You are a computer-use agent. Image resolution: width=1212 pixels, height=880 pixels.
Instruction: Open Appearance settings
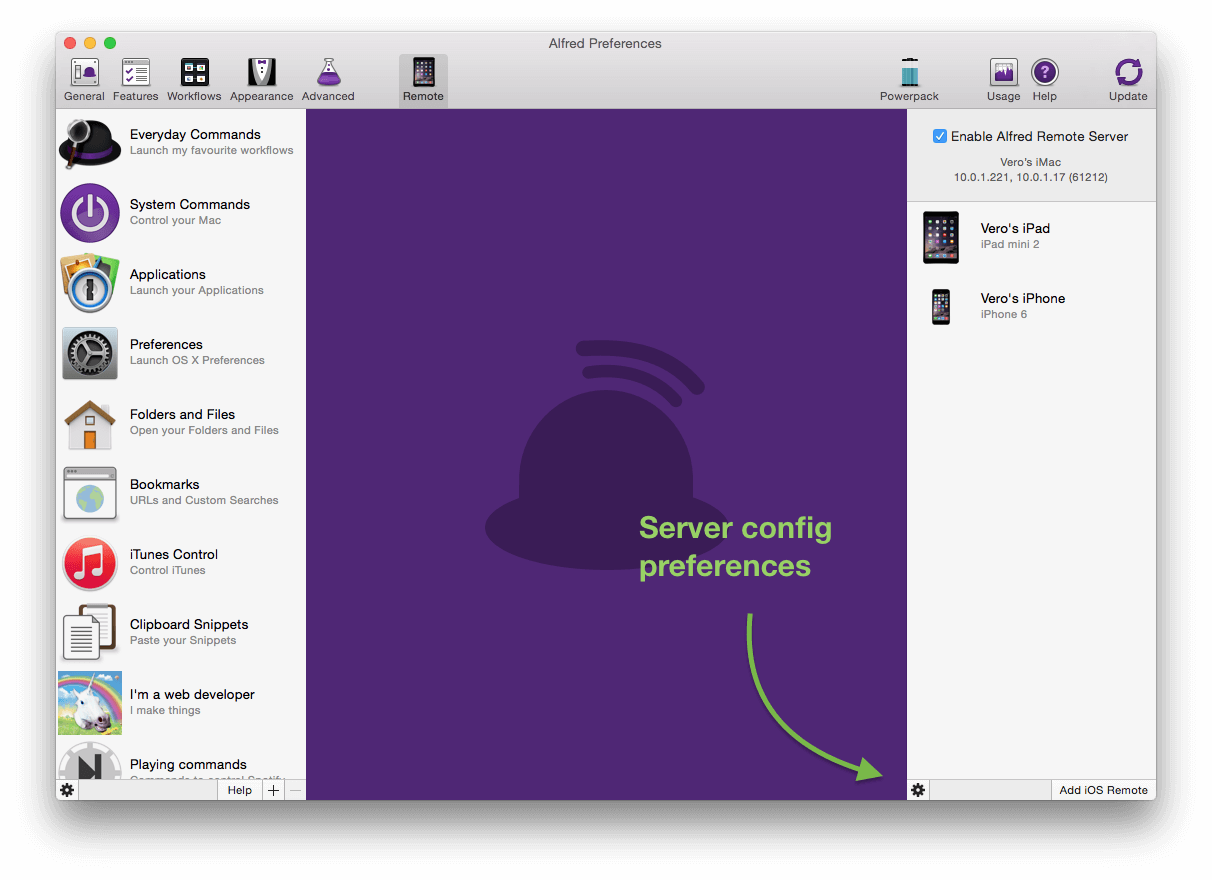(x=261, y=79)
